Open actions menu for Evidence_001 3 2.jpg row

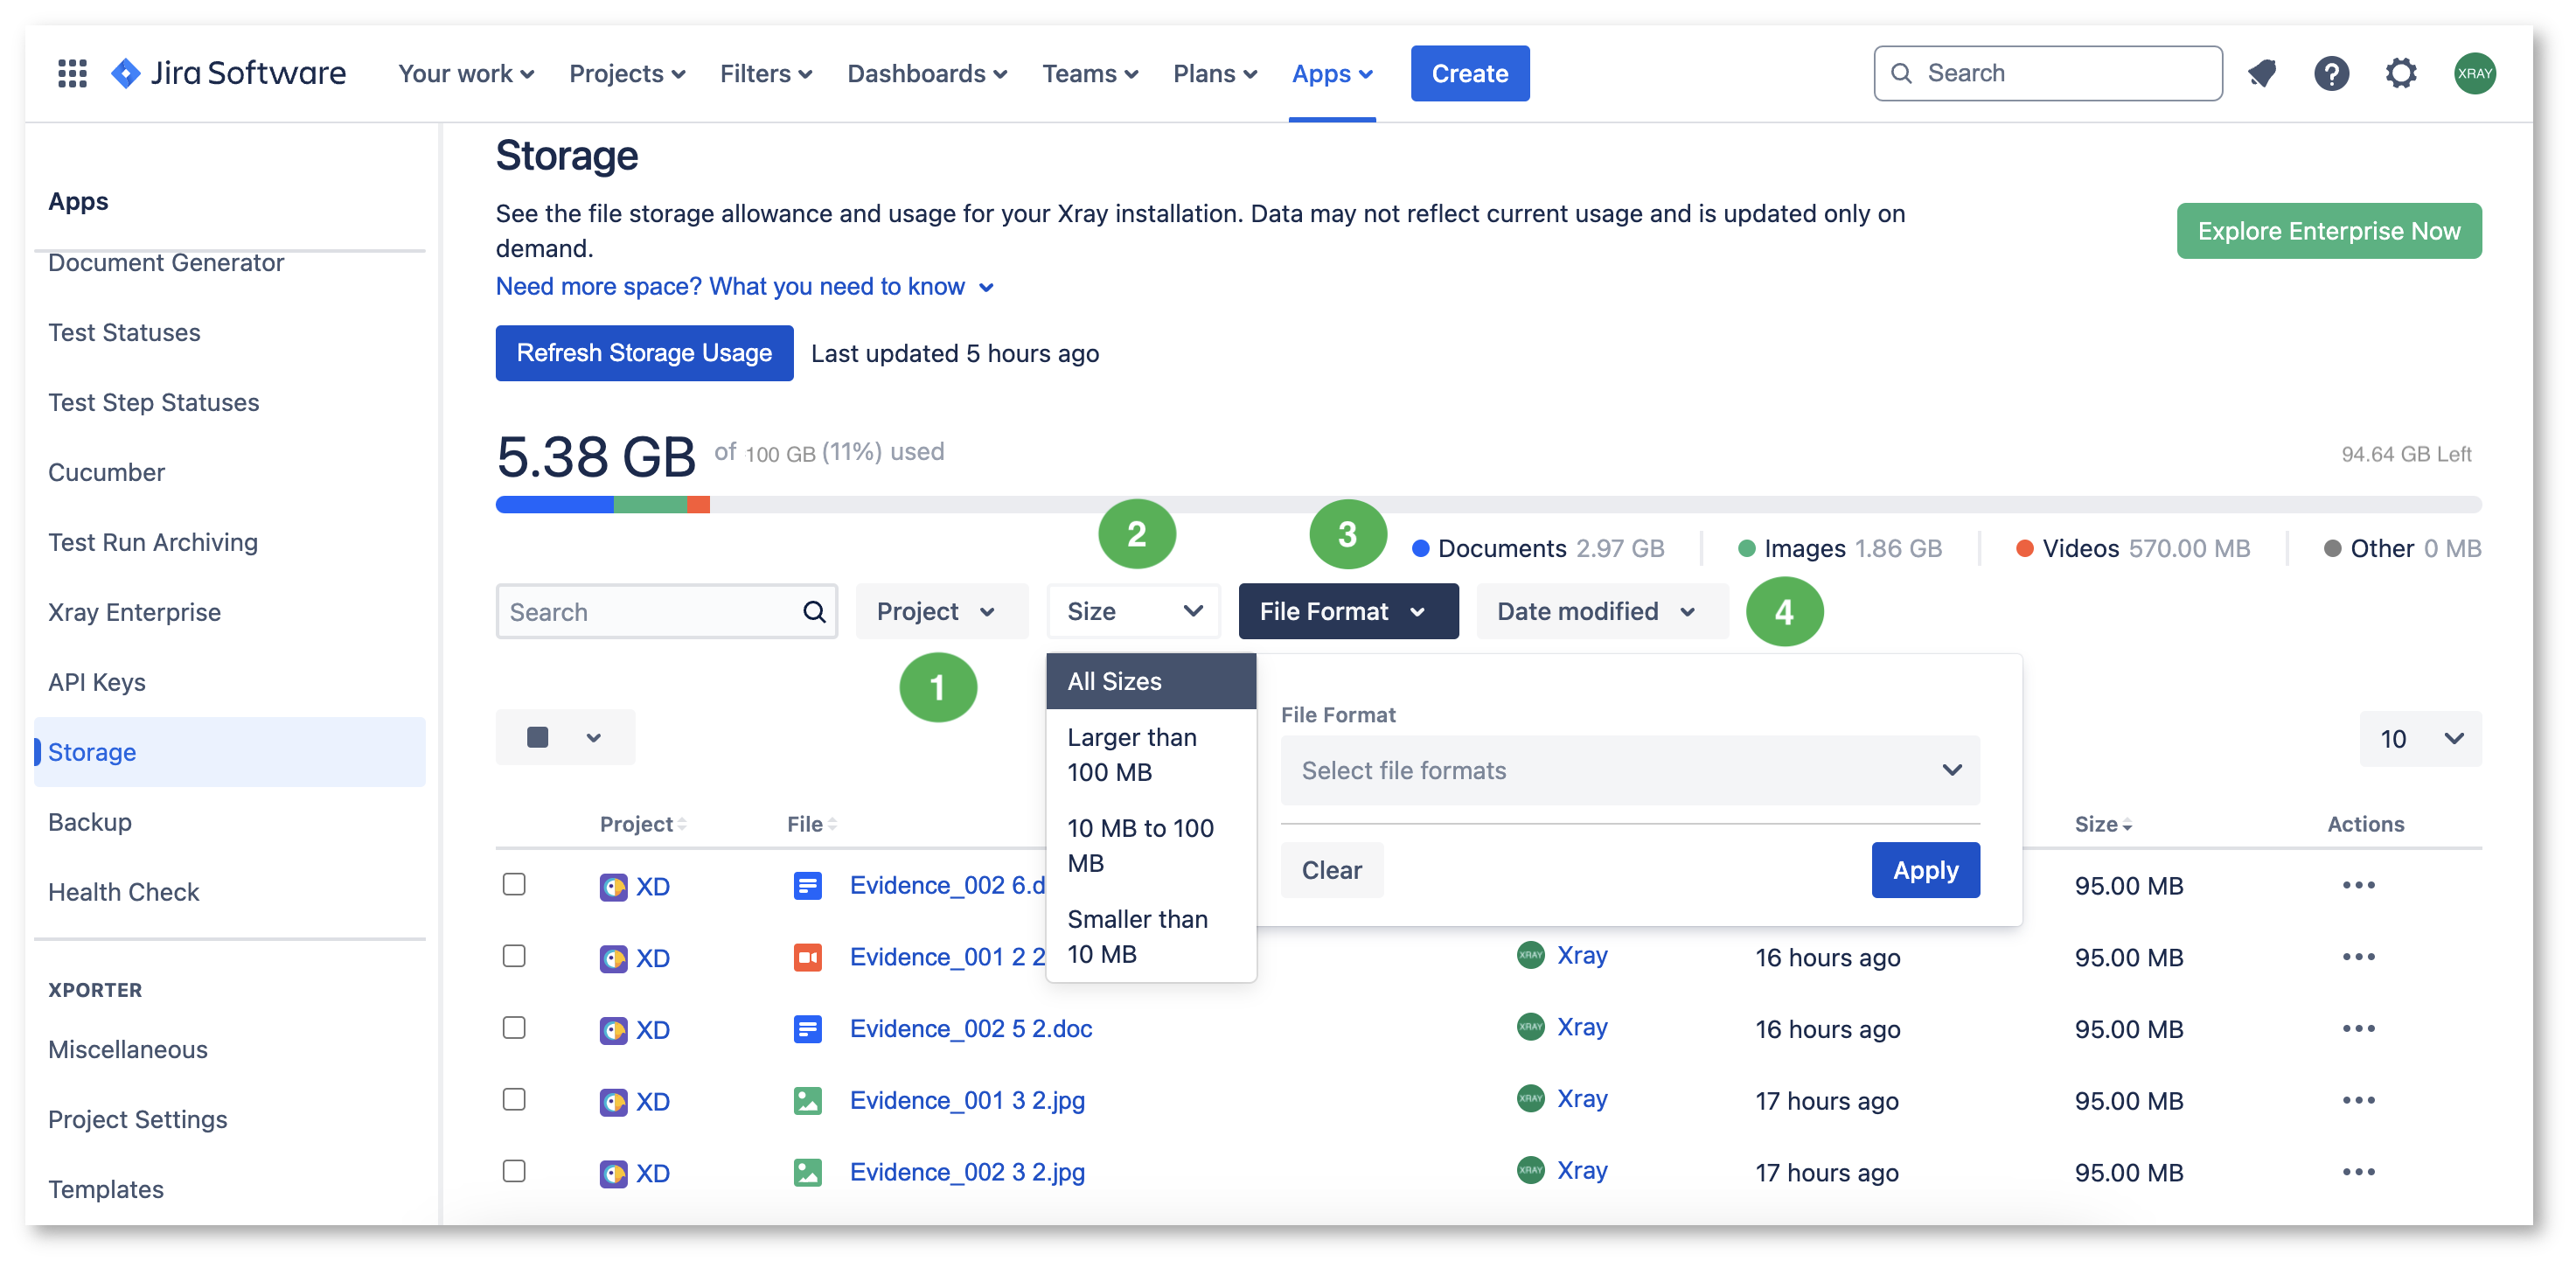(2358, 1100)
